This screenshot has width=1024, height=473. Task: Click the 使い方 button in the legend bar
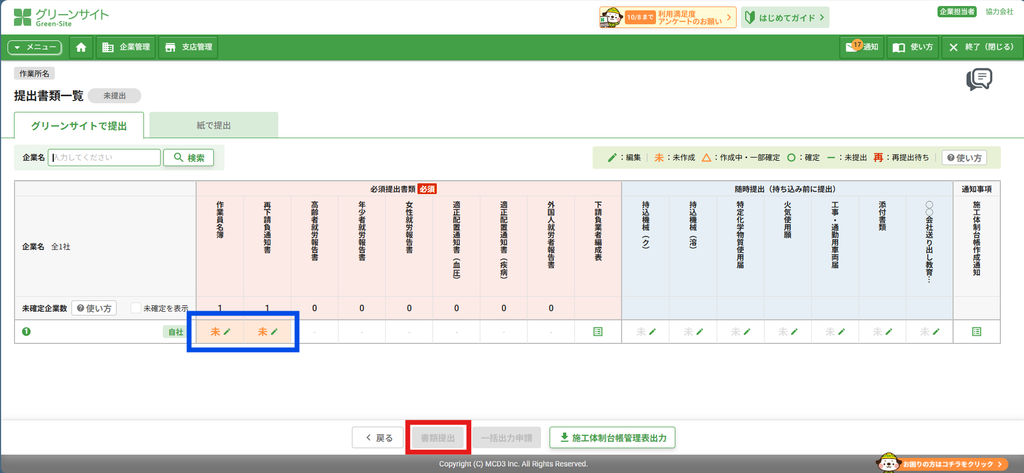point(964,157)
